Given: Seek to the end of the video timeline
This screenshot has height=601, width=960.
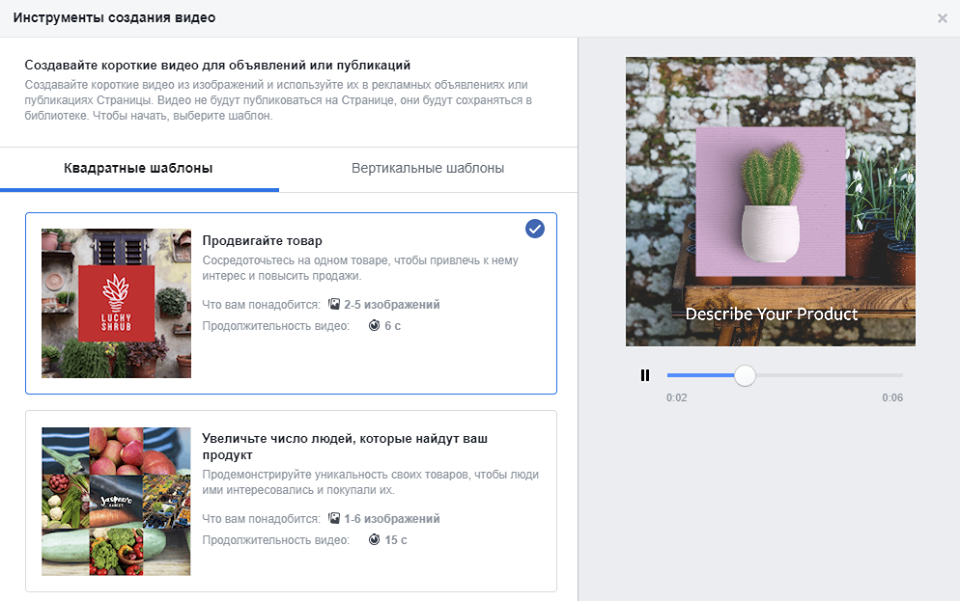Looking at the screenshot, I should tap(900, 376).
